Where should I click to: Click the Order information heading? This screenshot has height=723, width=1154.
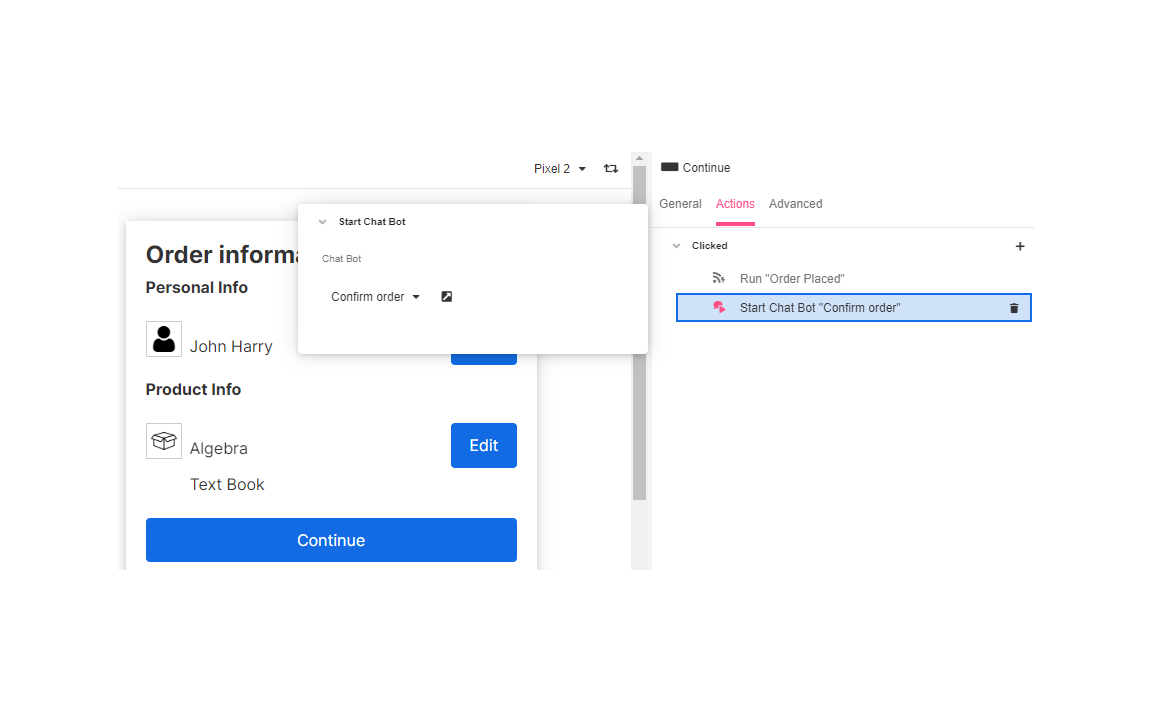222,254
